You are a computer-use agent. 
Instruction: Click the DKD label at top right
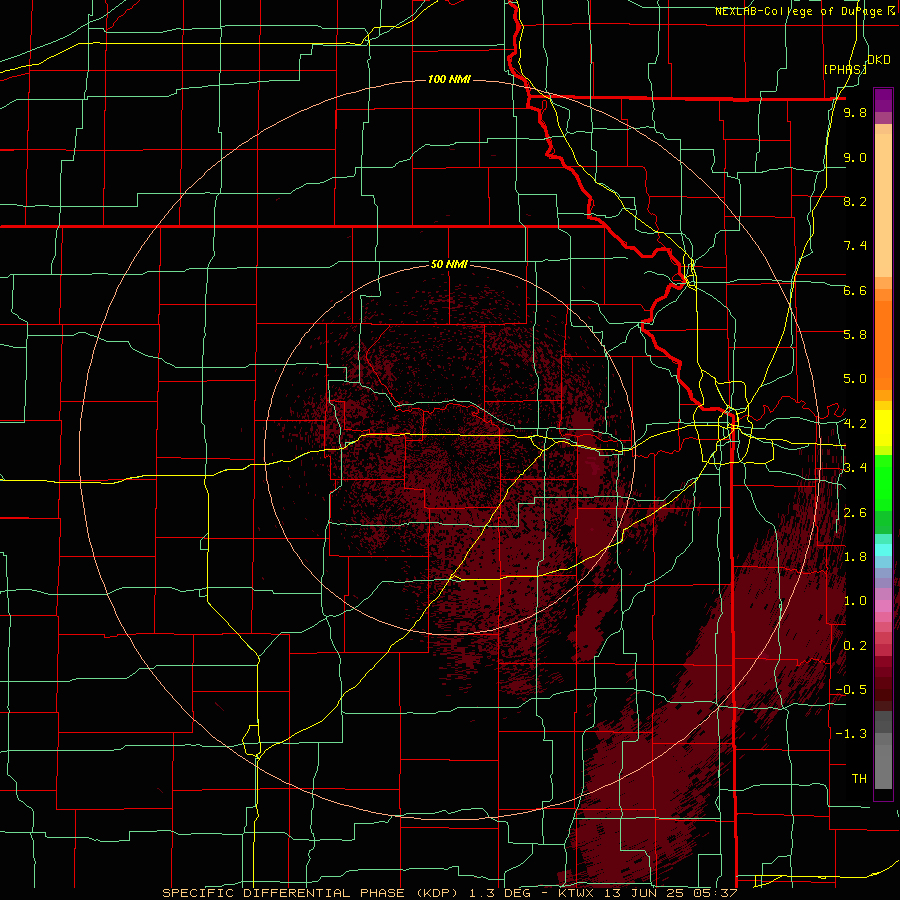(879, 60)
